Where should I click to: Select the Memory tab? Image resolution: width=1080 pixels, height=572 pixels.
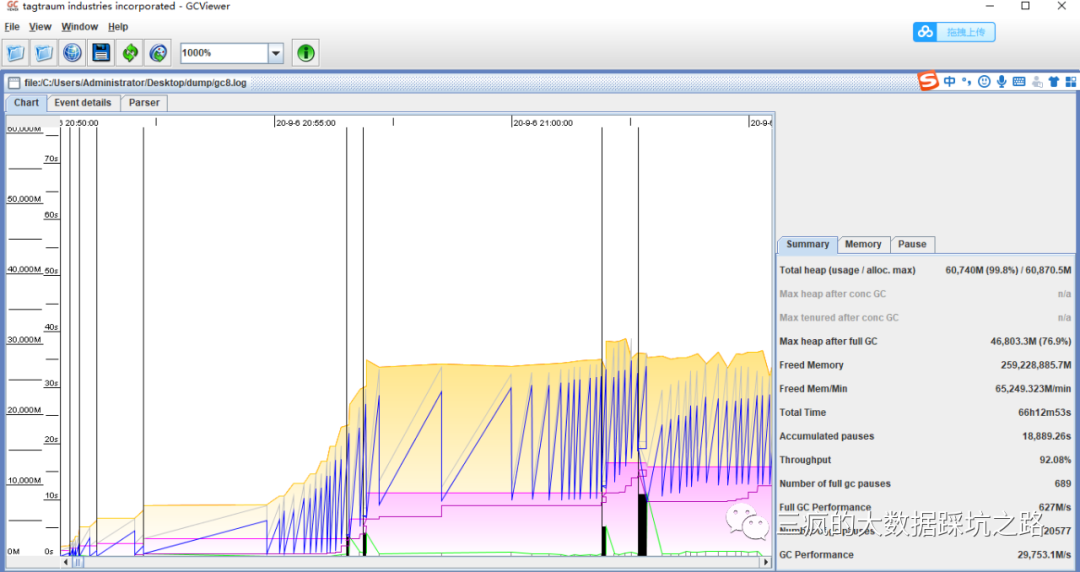[x=863, y=244]
